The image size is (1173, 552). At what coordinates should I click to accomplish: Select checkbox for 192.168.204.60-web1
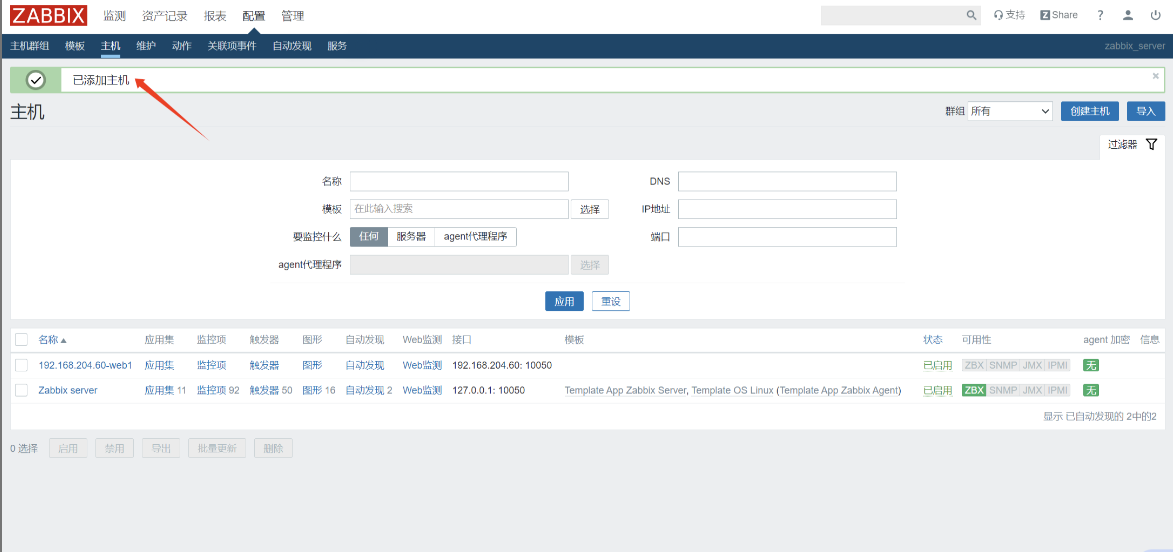[22, 366]
